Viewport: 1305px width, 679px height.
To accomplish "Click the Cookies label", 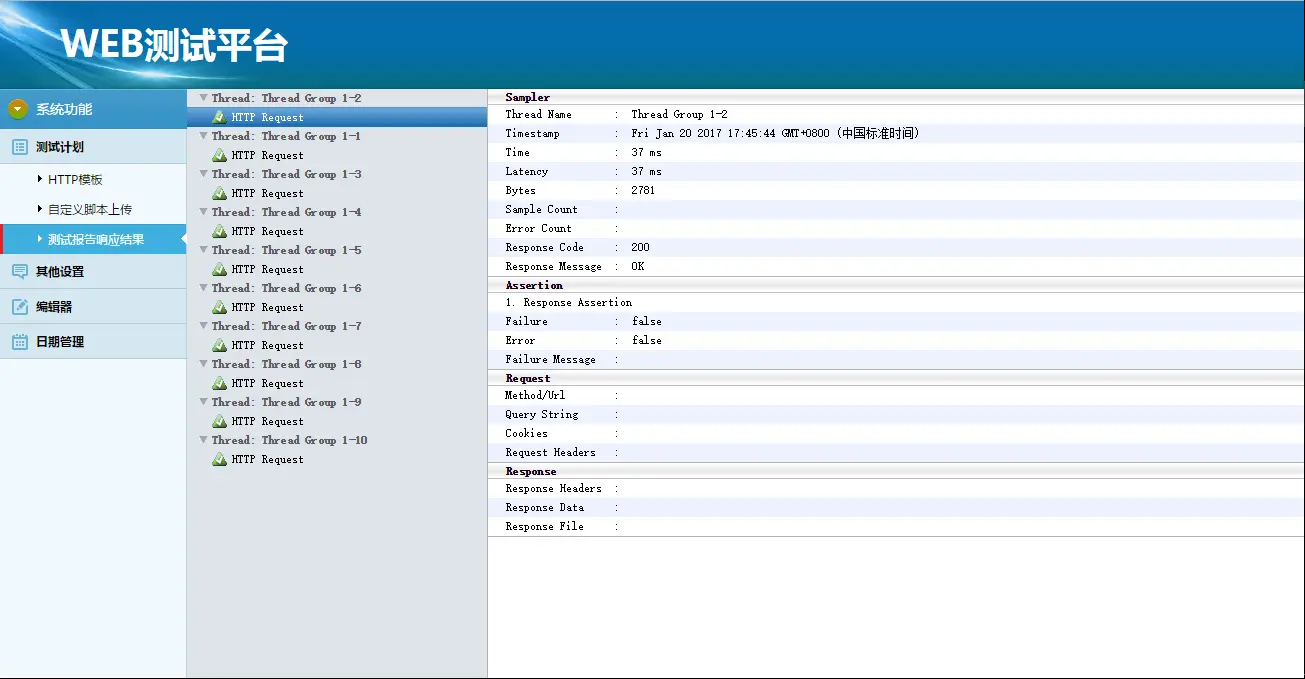I will (x=526, y=433).
